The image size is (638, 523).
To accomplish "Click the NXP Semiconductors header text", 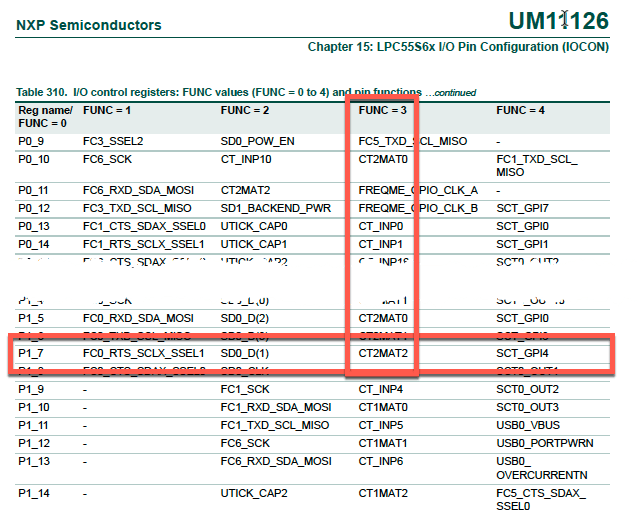I will click(x=89, y=25).
